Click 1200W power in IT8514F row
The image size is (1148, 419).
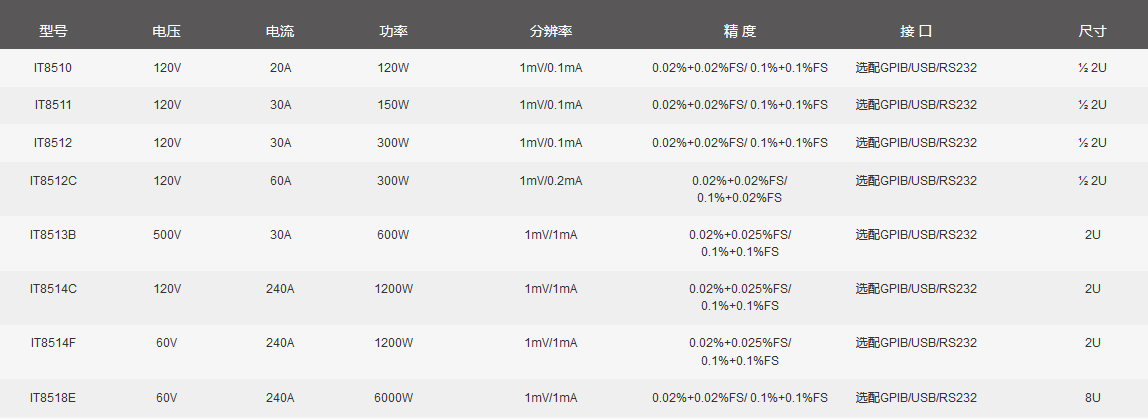click(393, 342)
